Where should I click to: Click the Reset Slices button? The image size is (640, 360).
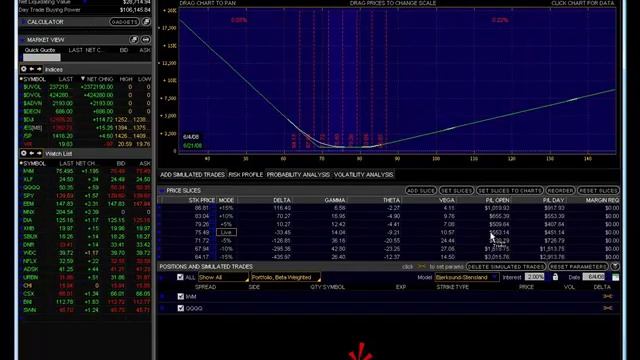pos(598,191)
